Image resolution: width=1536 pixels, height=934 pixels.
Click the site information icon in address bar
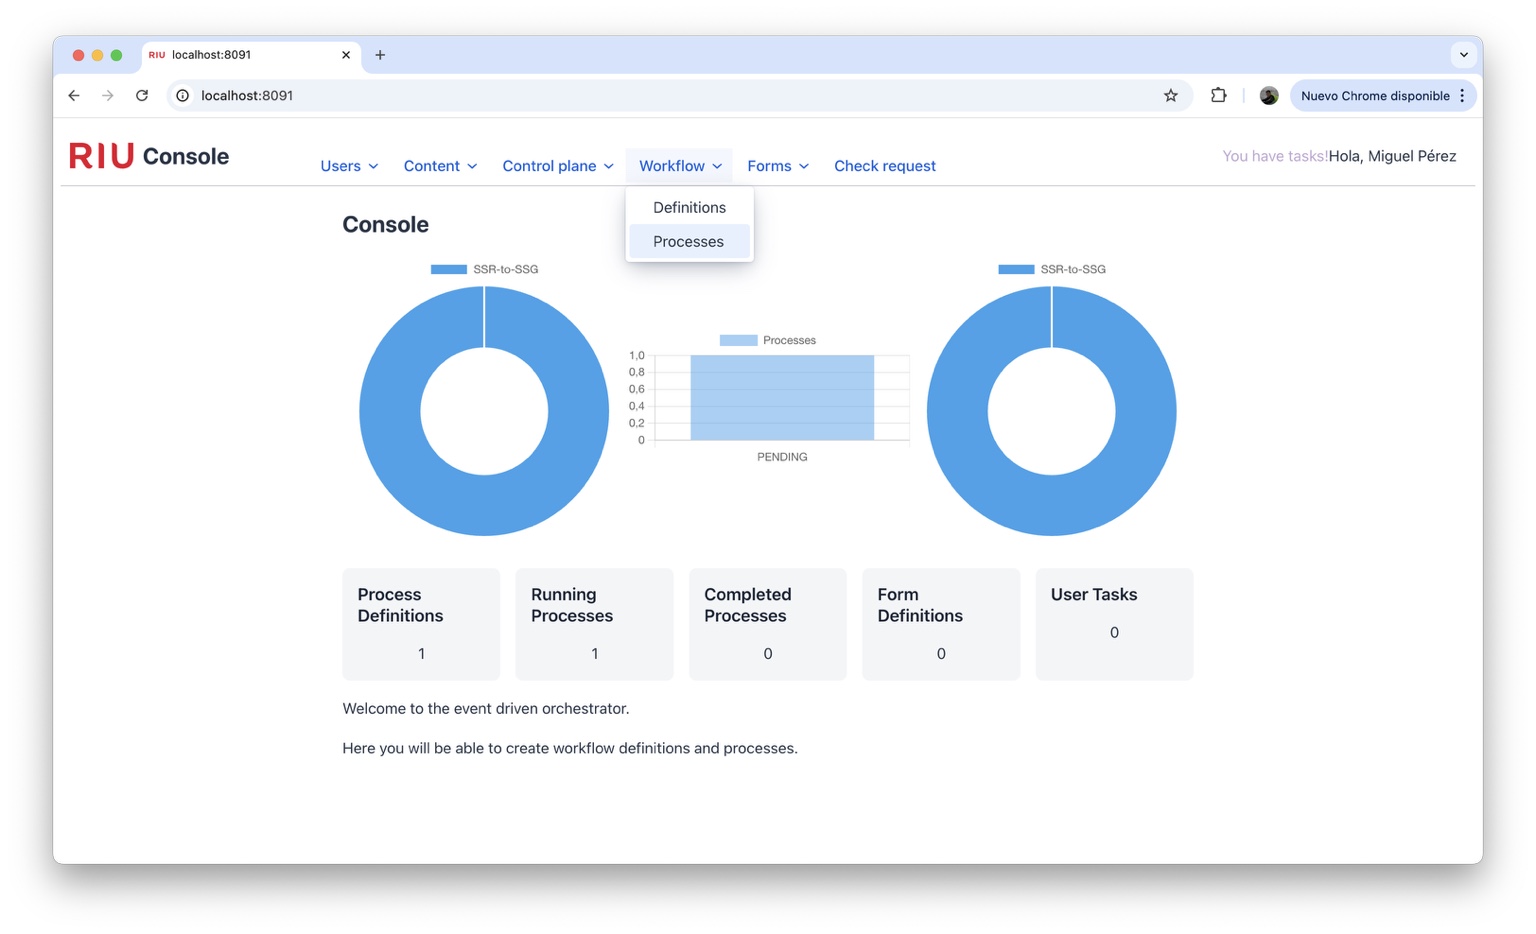point(182,95)
